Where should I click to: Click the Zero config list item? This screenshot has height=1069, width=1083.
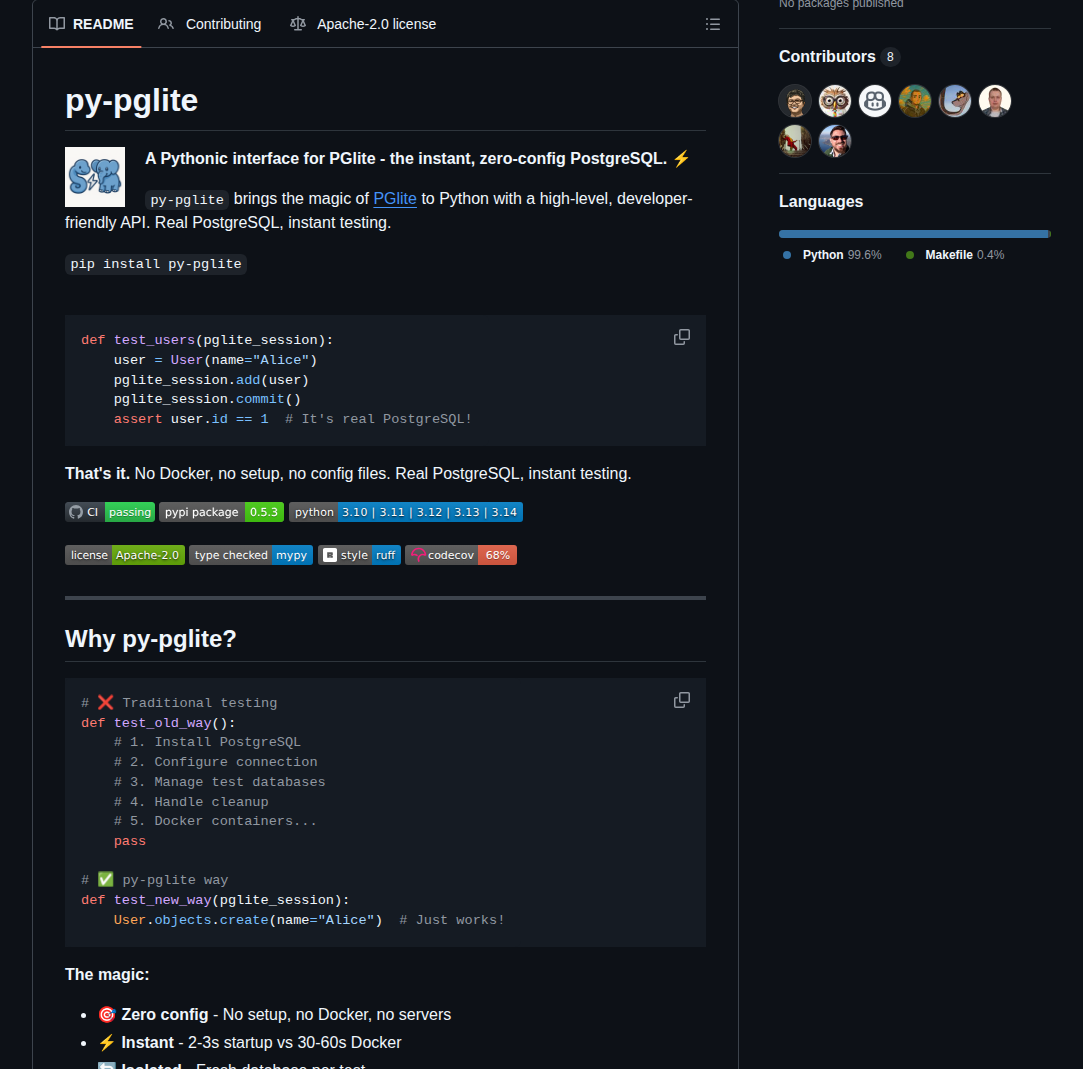(274, 1014)
